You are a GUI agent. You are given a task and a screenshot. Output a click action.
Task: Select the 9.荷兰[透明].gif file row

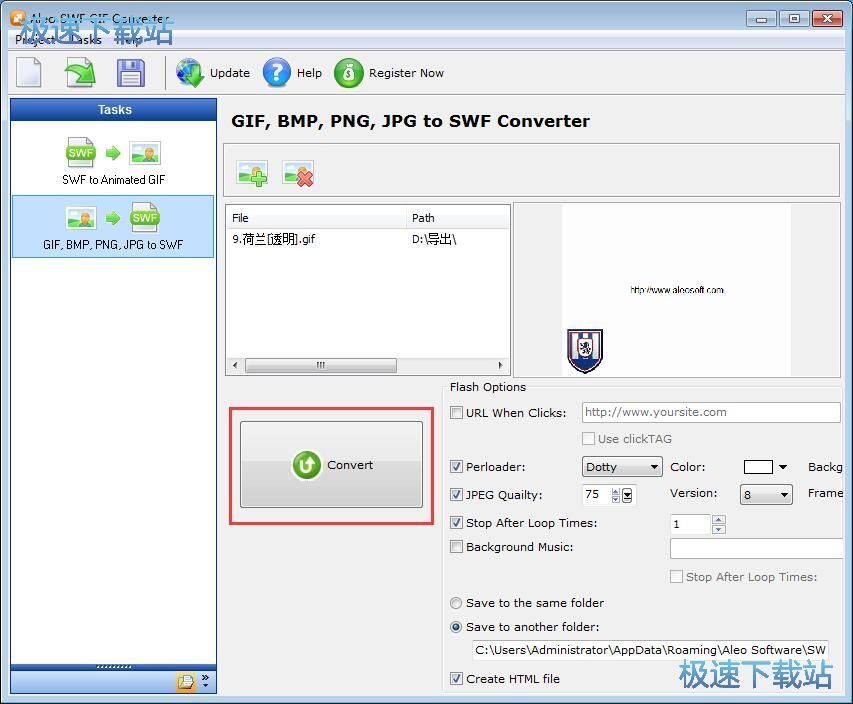pyautogui.click(x=368, y=239)
